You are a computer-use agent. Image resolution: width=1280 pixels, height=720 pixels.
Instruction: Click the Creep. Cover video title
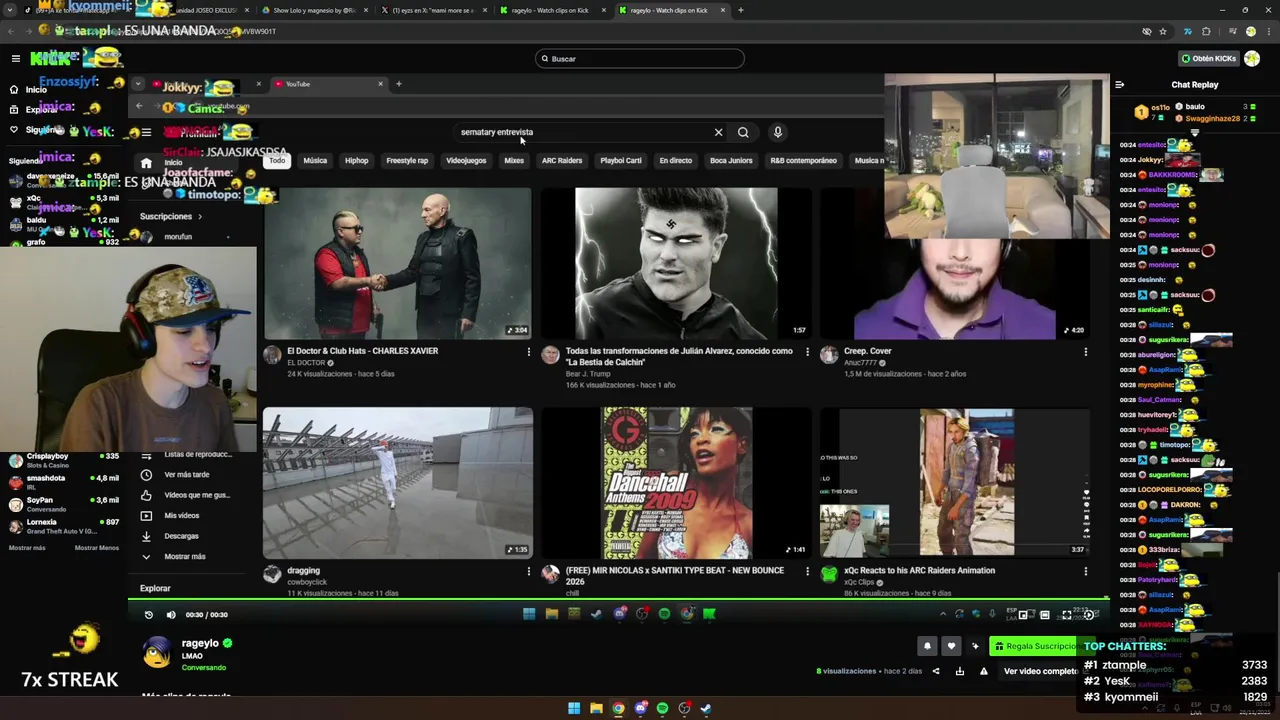(868, 351)
